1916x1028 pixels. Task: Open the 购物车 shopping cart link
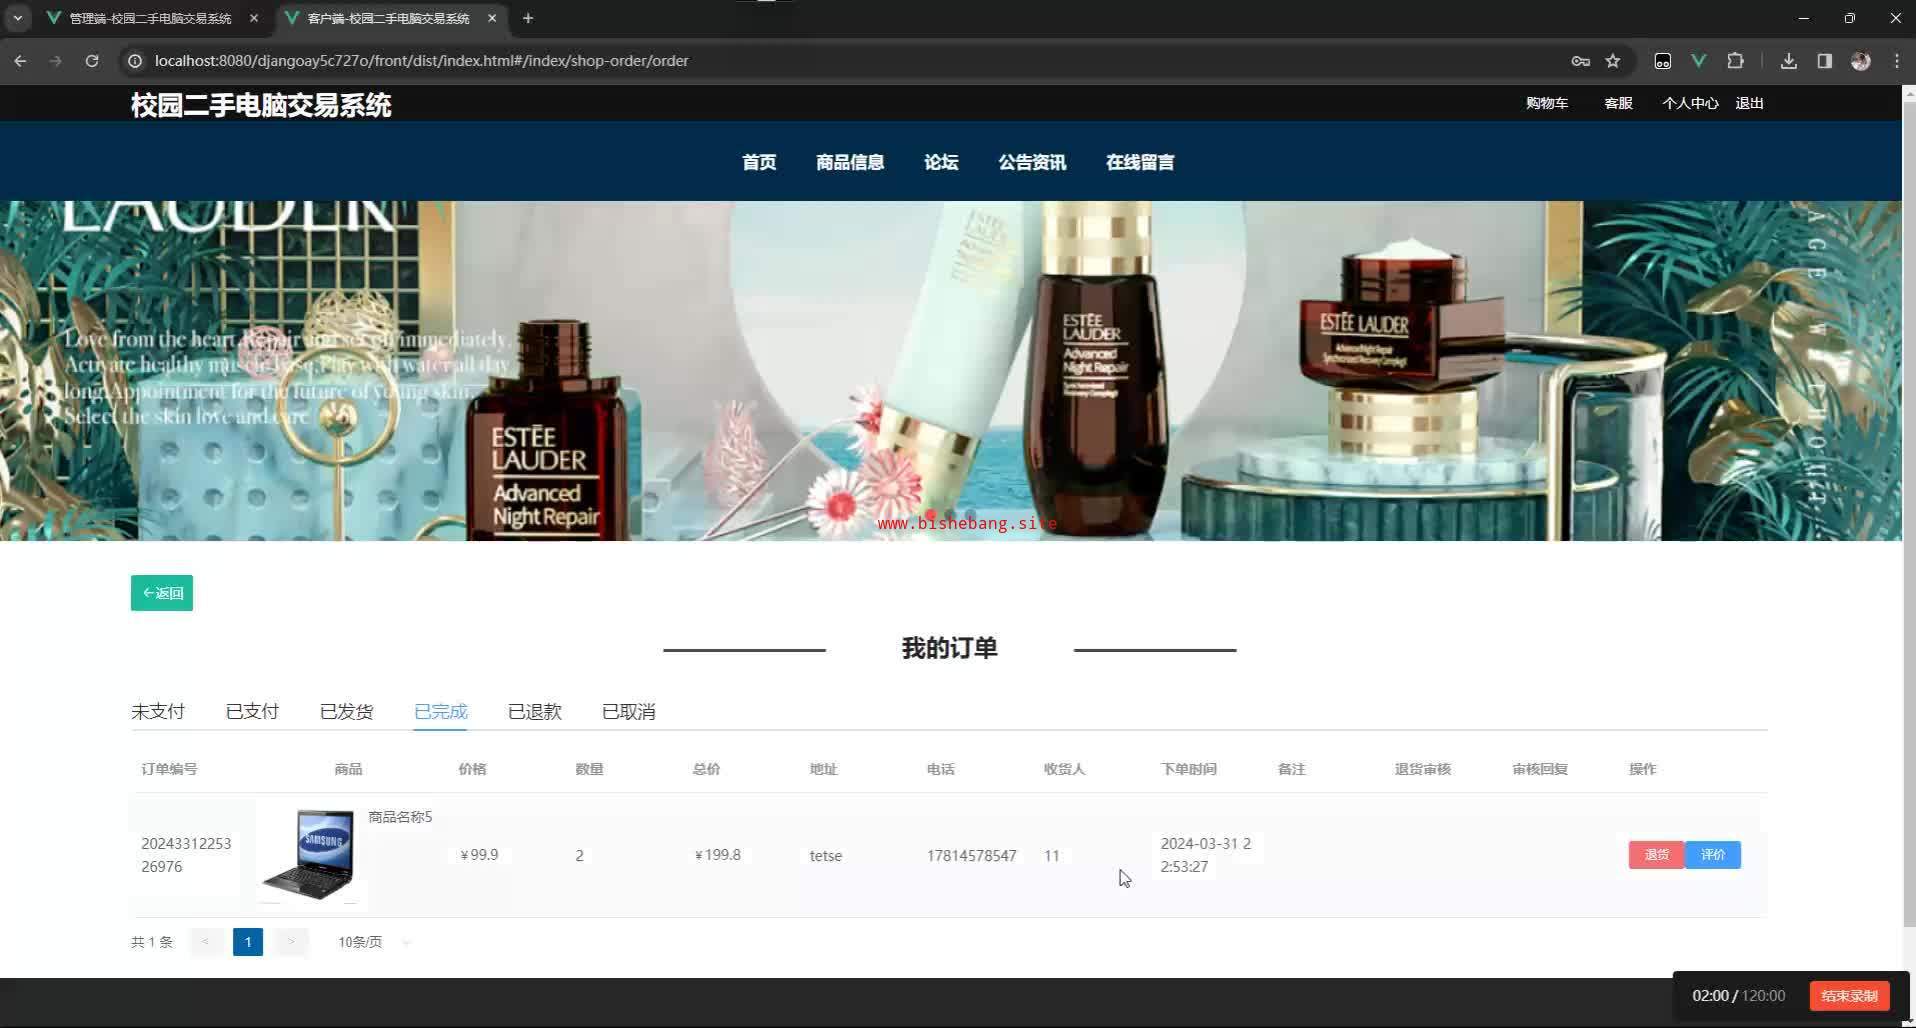(x=1546, y=103)
